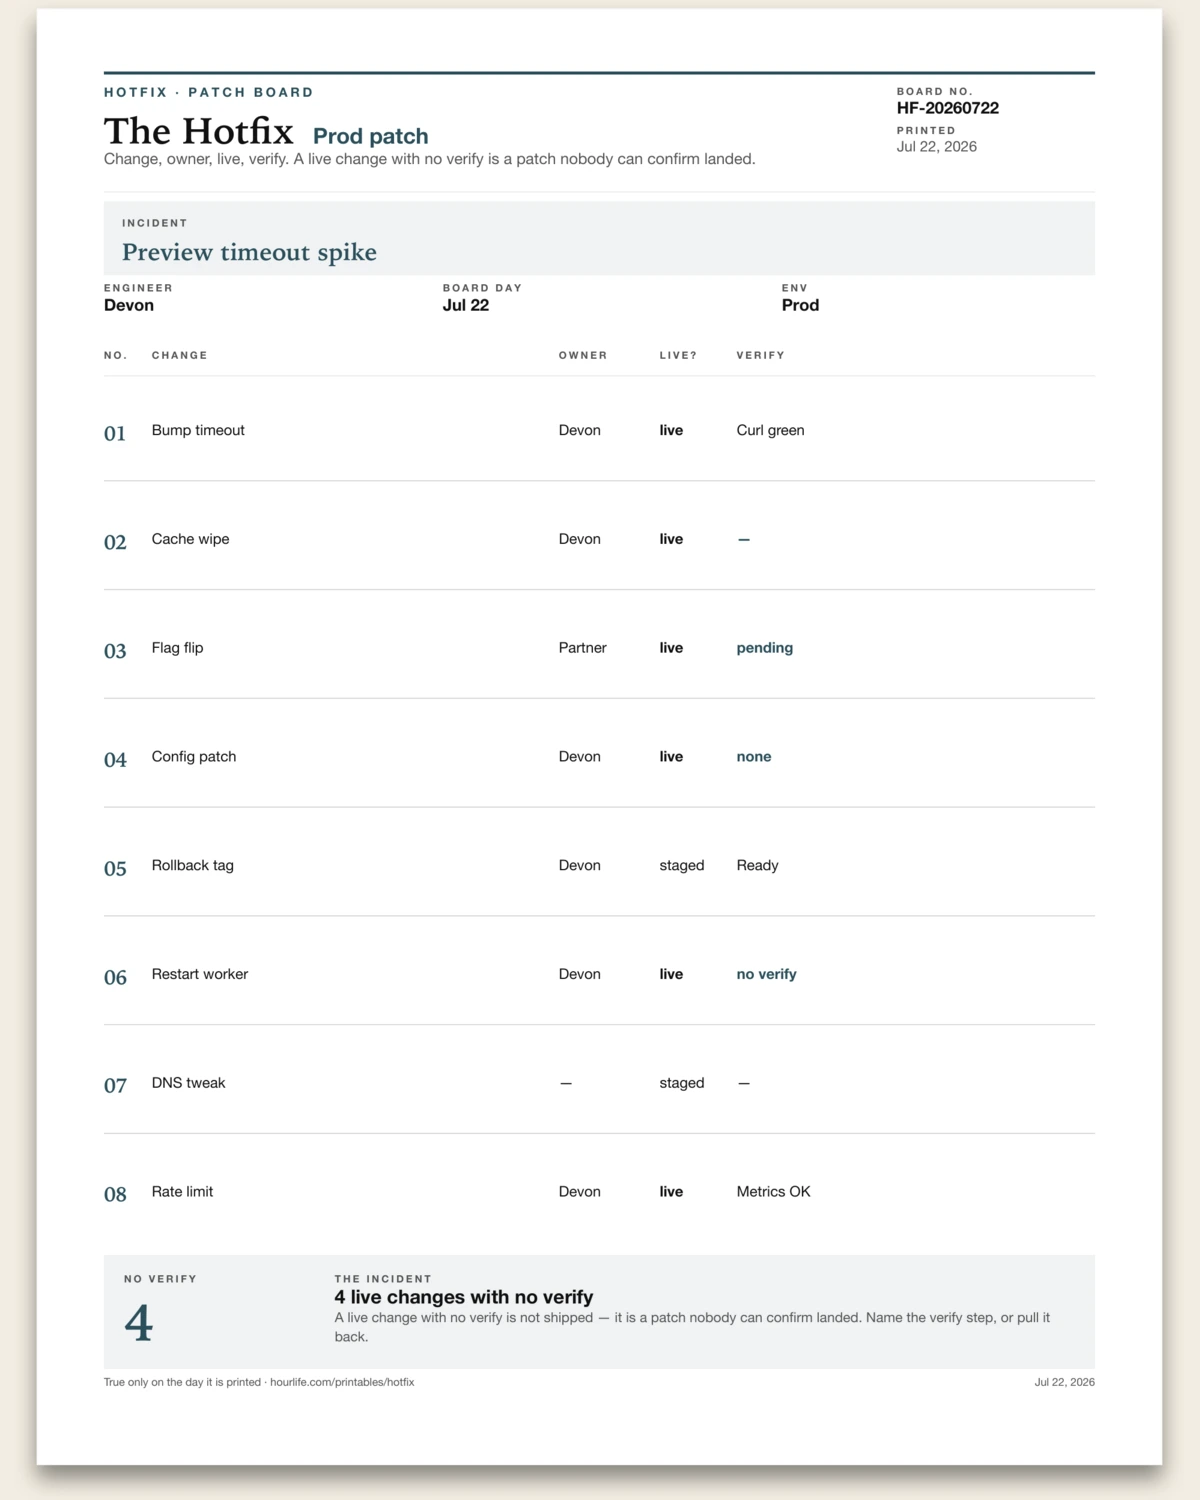
Task: Select the no verify status on Restart worker
Action: pos(767,974)
